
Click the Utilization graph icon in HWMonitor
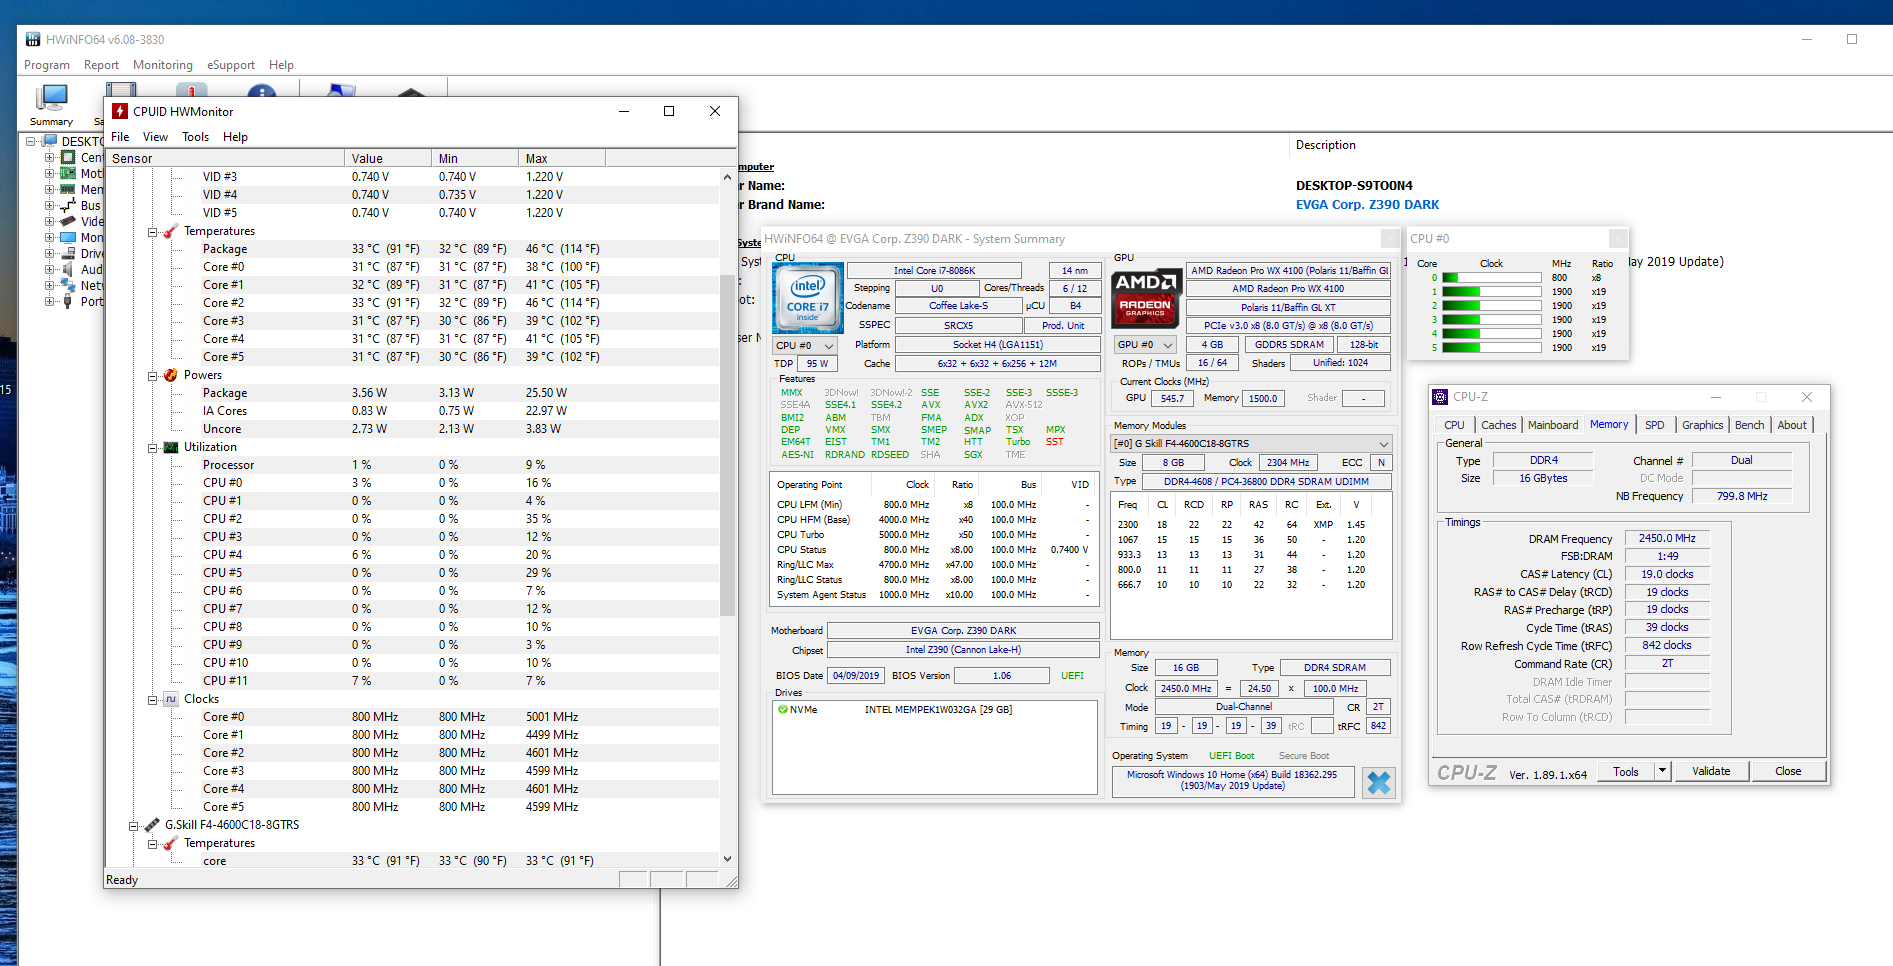[x=171, y=447]
